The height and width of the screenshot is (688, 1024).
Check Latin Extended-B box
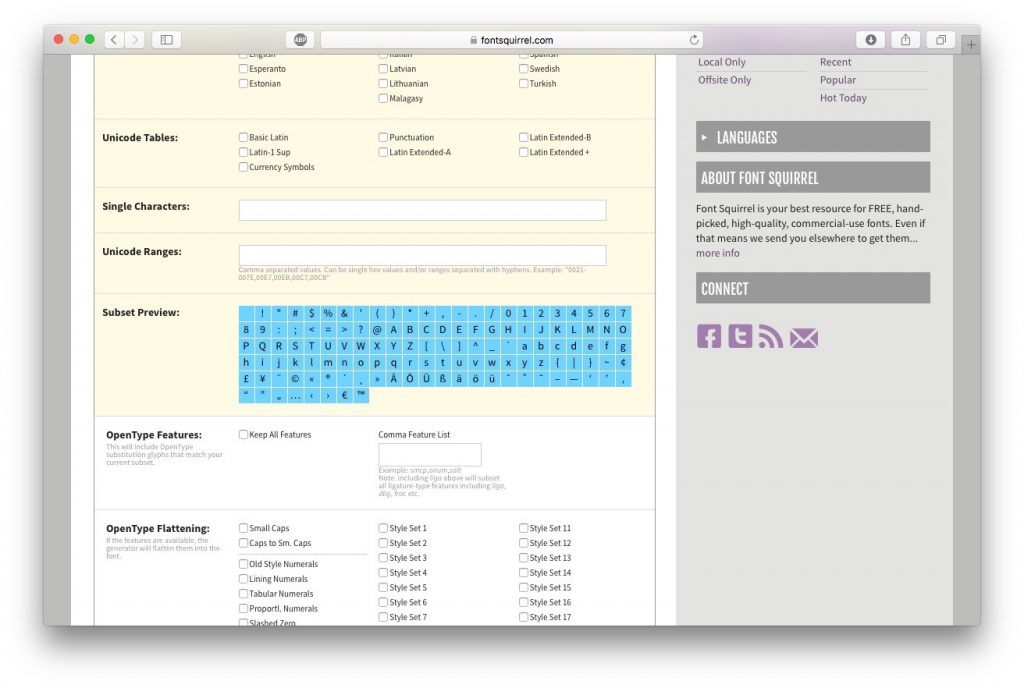click(523, 137)
